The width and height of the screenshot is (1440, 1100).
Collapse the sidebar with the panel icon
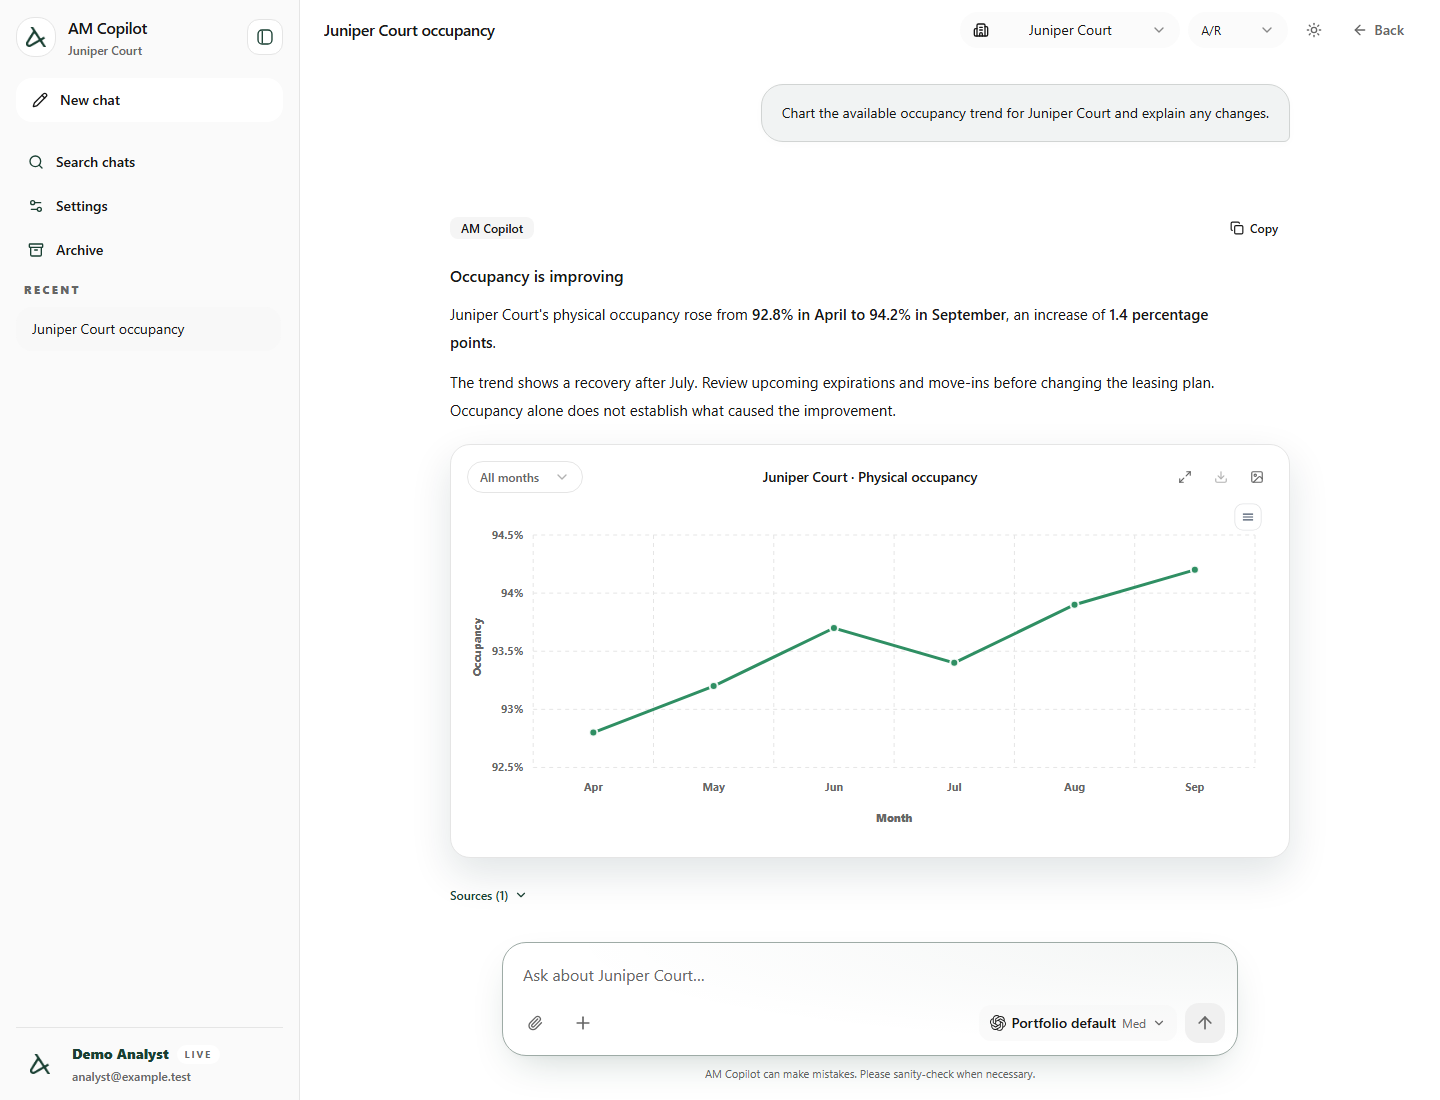(x=265, y=37)
